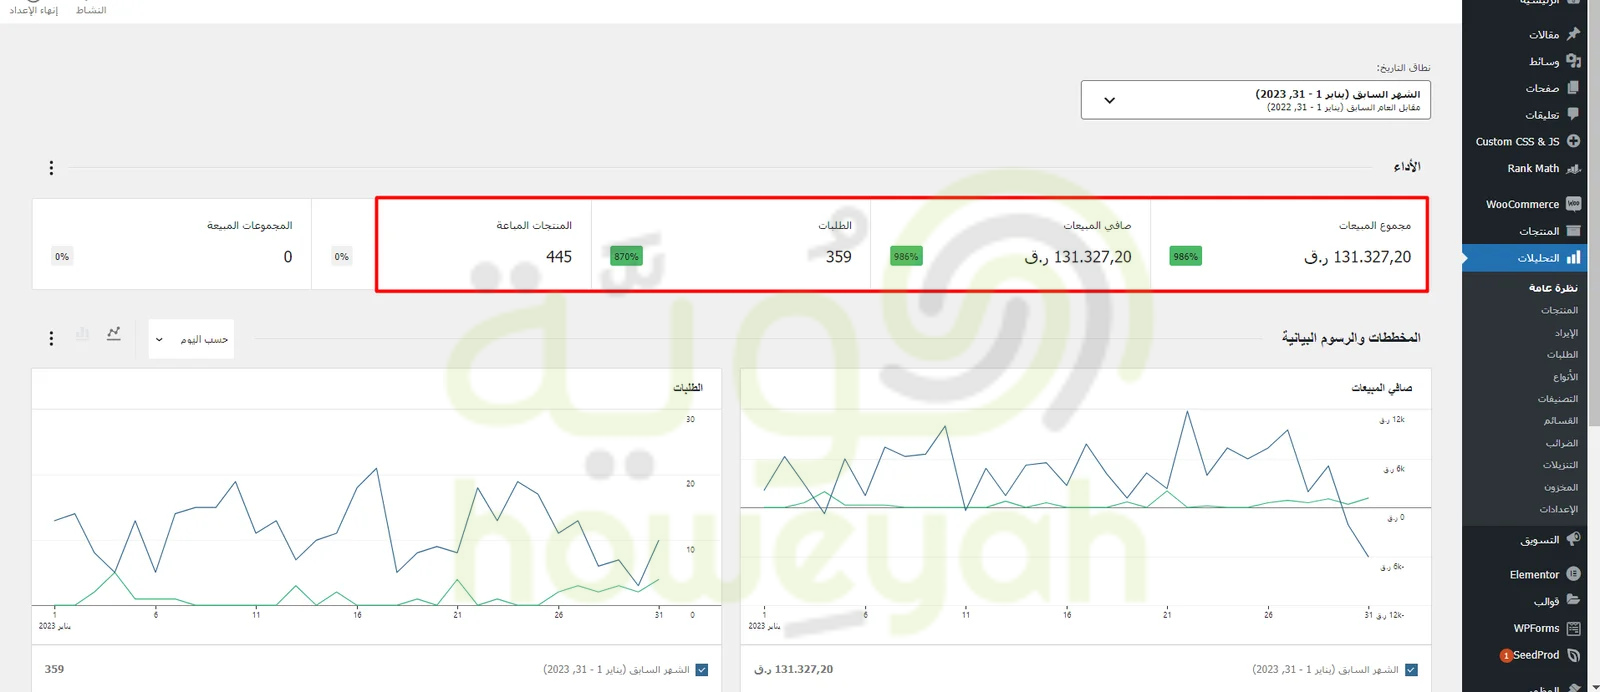Click the النشاط link in the top bar

coord(91,10)
